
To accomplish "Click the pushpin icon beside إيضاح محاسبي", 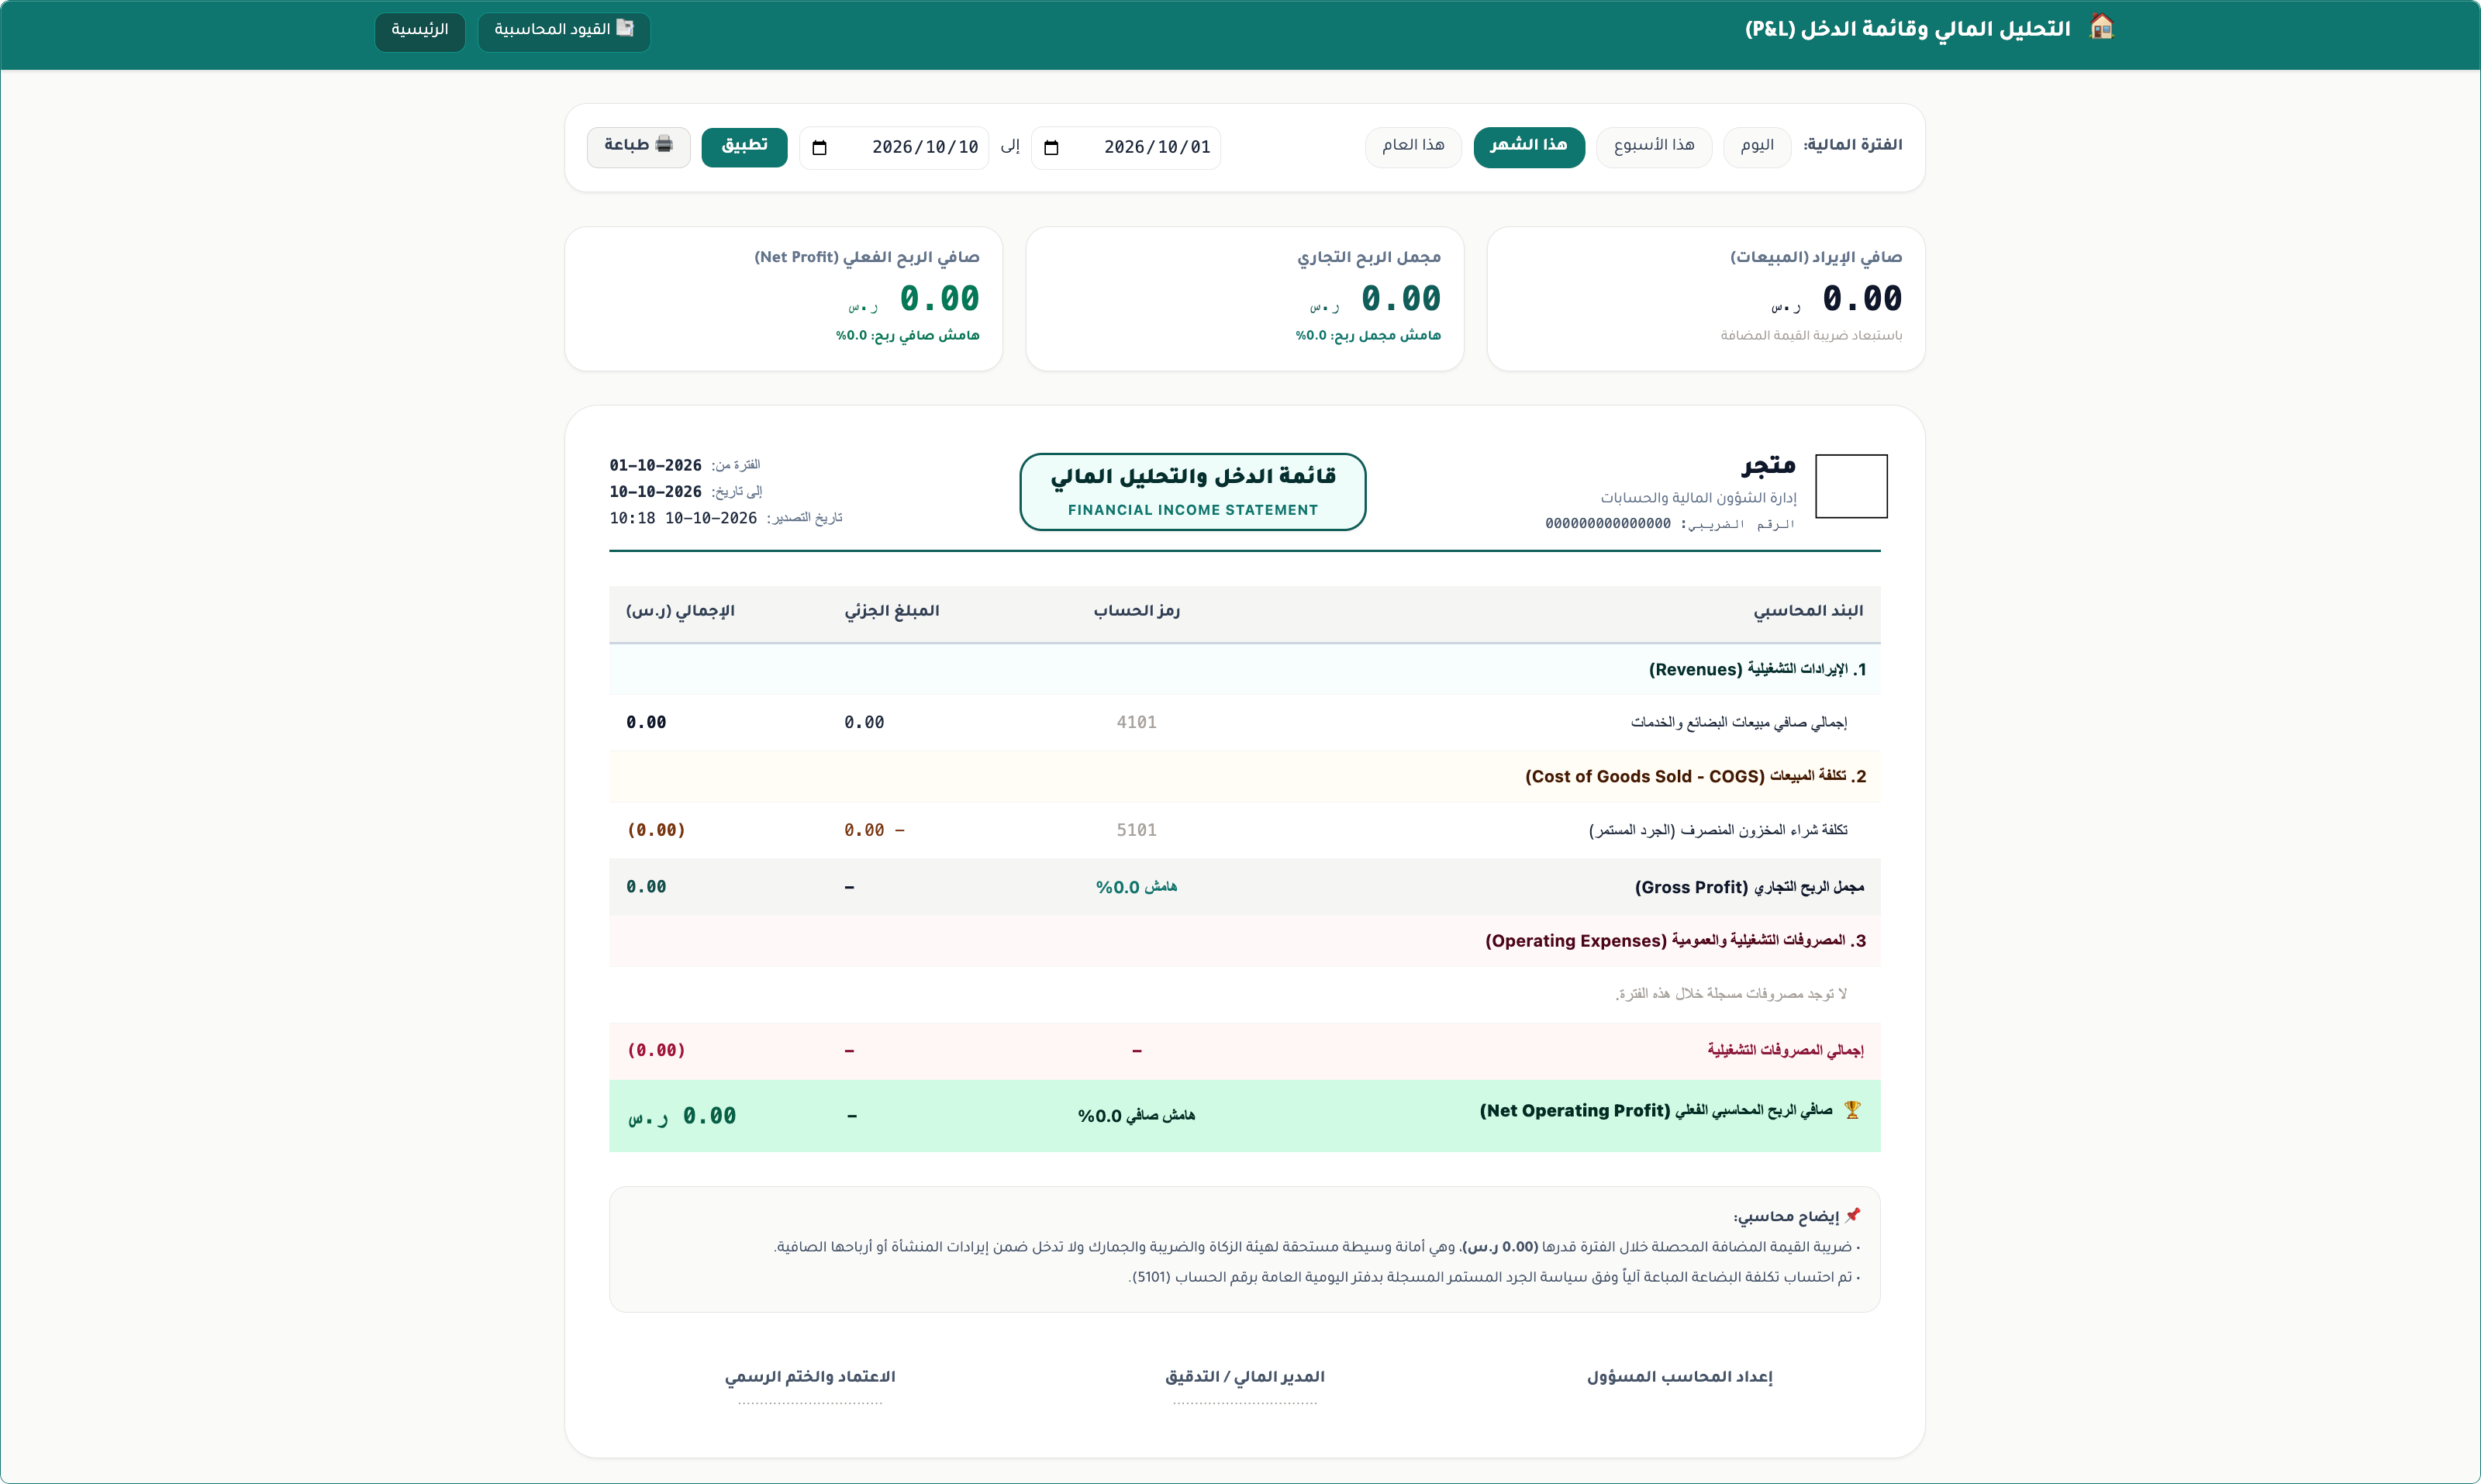I will point(1853,1215).
